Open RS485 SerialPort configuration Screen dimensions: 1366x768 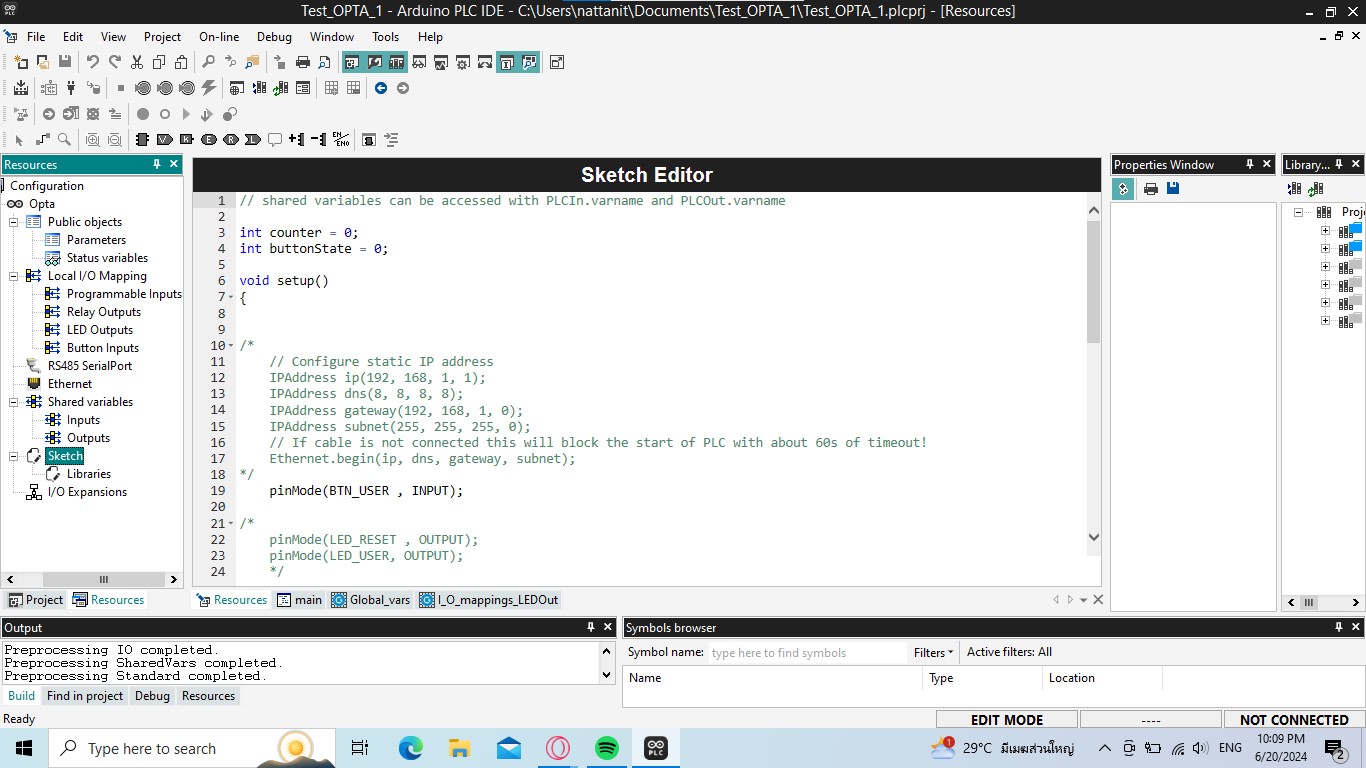click(x=90, y=366)
